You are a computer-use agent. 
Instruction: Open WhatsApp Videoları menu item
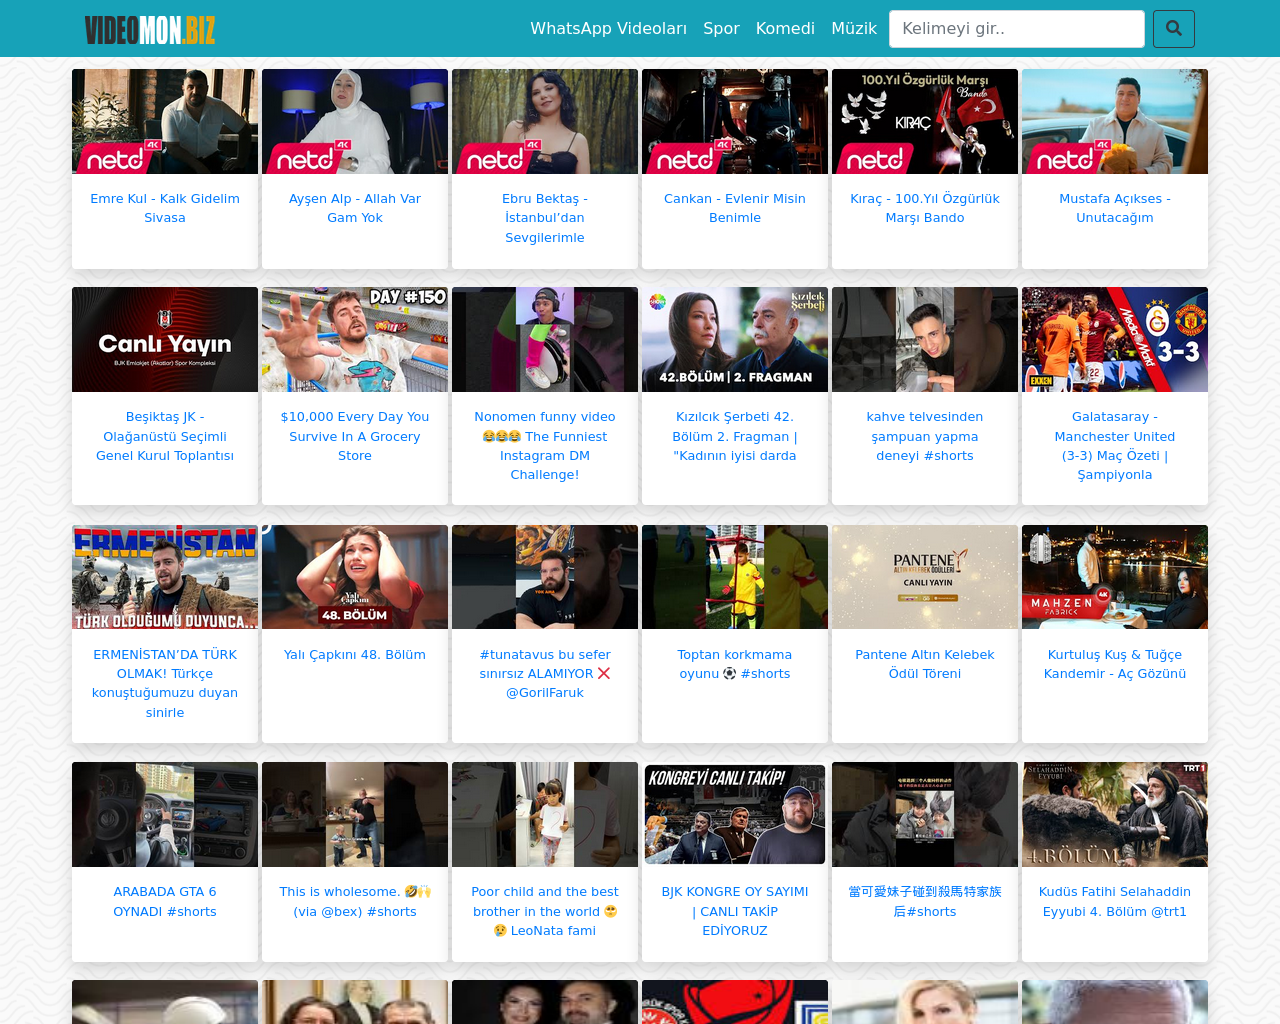coord(608,28)
